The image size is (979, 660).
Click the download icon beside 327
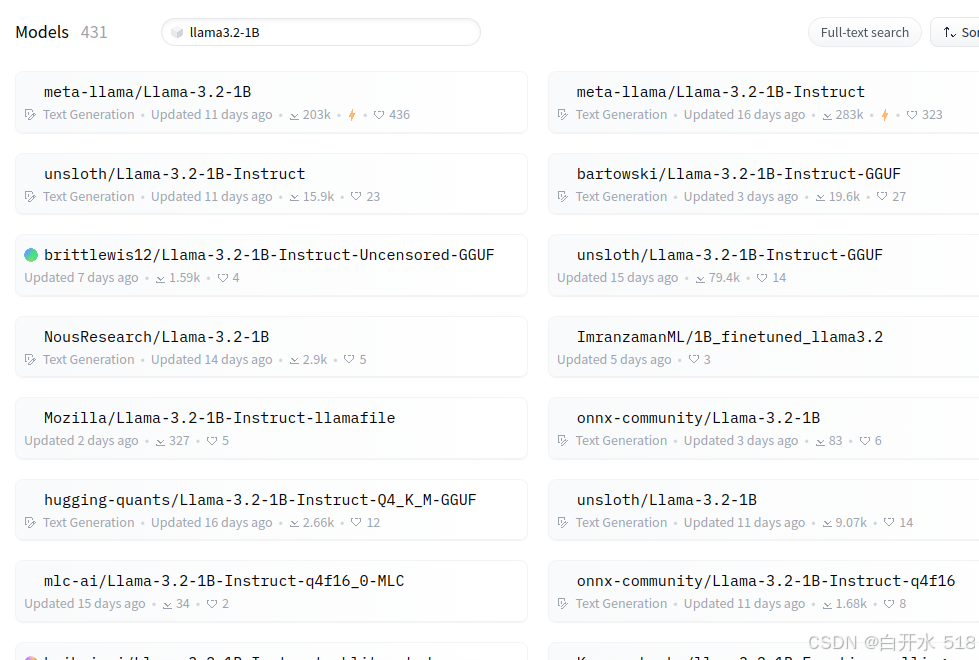point(160,441)
